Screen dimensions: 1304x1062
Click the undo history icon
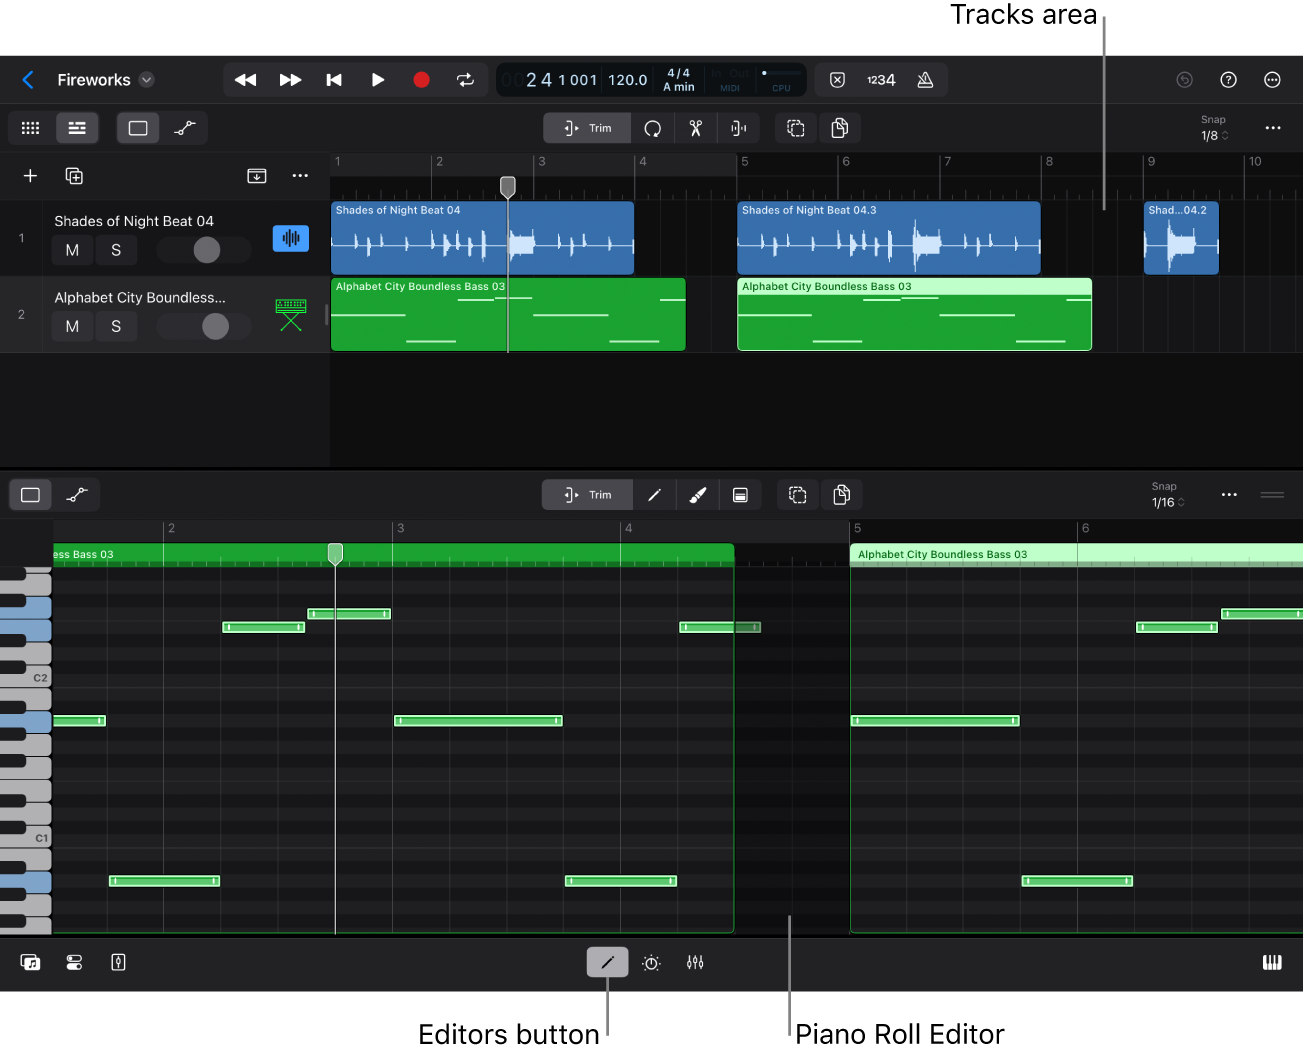pyautogui.click(x=1185, y=80)
